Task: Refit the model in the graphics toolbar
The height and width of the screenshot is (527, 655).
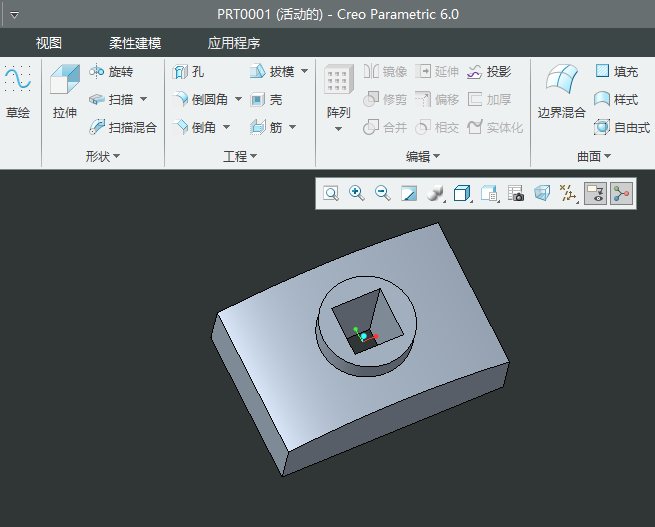Action: coord(331,194)
